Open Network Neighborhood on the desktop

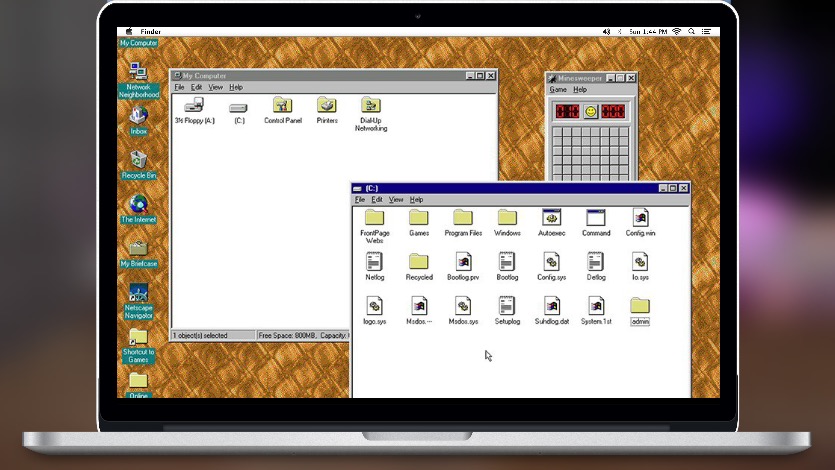pos(138,80)
